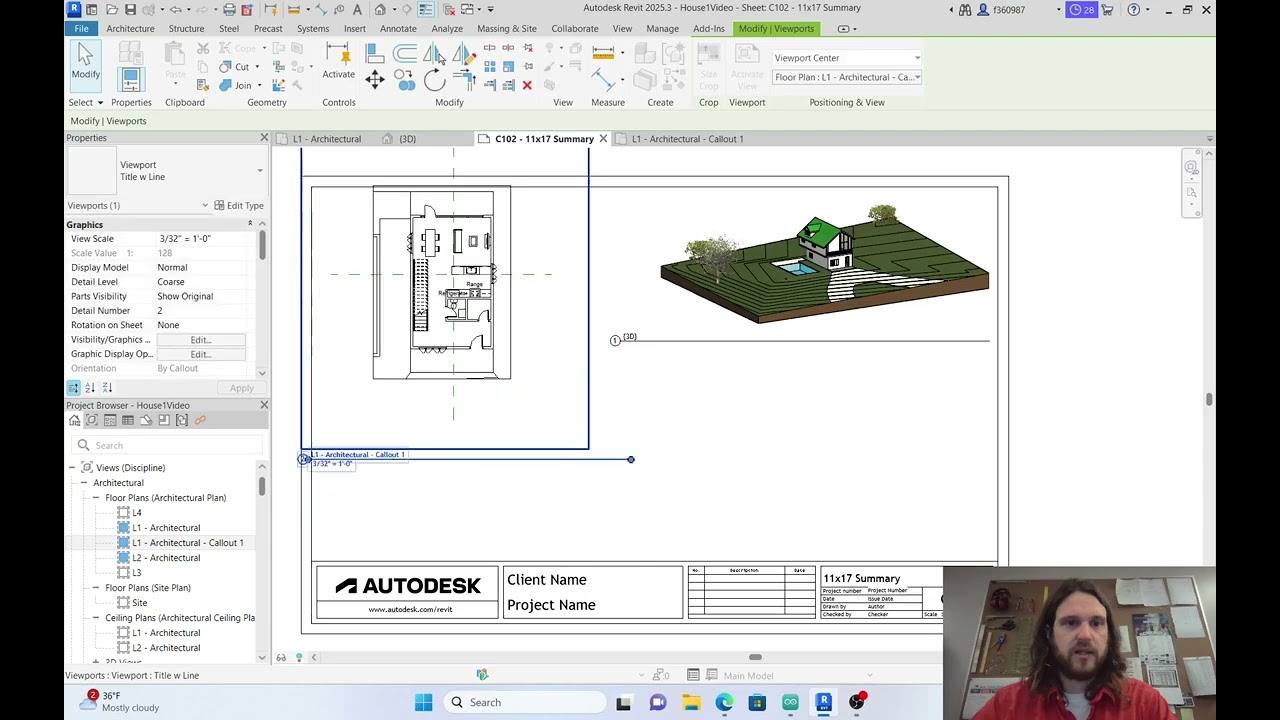Click the Open folder icon in quick access toolbar
Screen dimensions: 1280x720
pyautogui.click(x=111, y=10)
